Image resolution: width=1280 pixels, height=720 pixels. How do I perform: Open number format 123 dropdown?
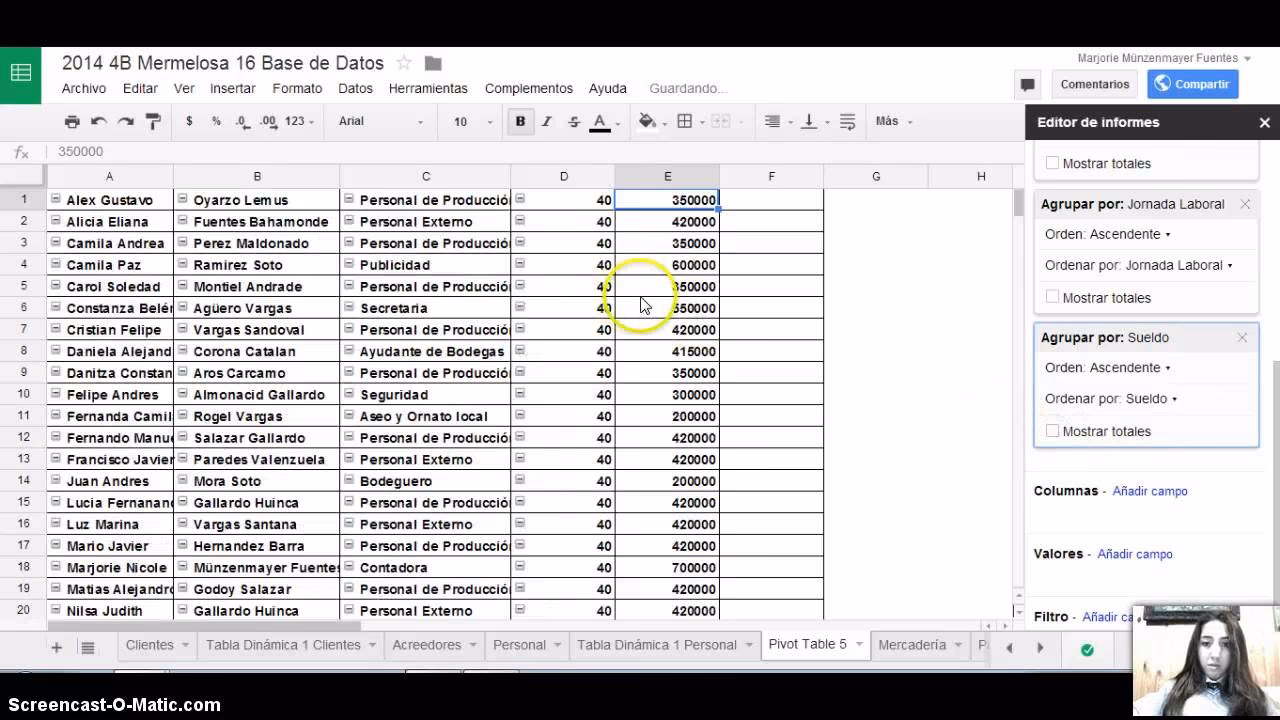[x=299, y=121]
